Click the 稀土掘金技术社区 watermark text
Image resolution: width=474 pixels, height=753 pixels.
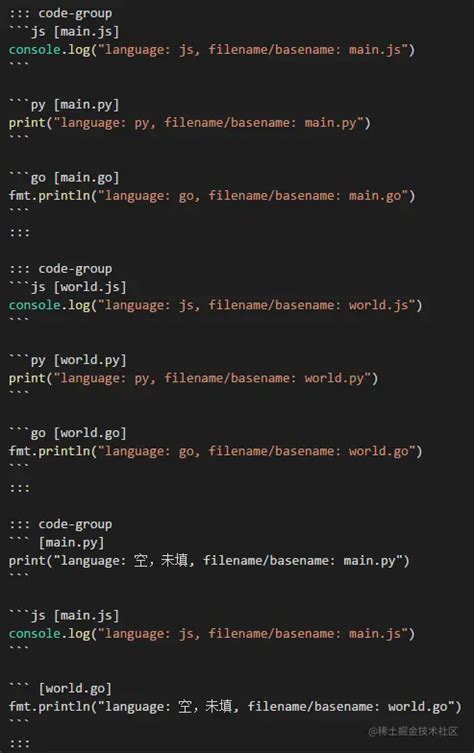coord(413,731)
